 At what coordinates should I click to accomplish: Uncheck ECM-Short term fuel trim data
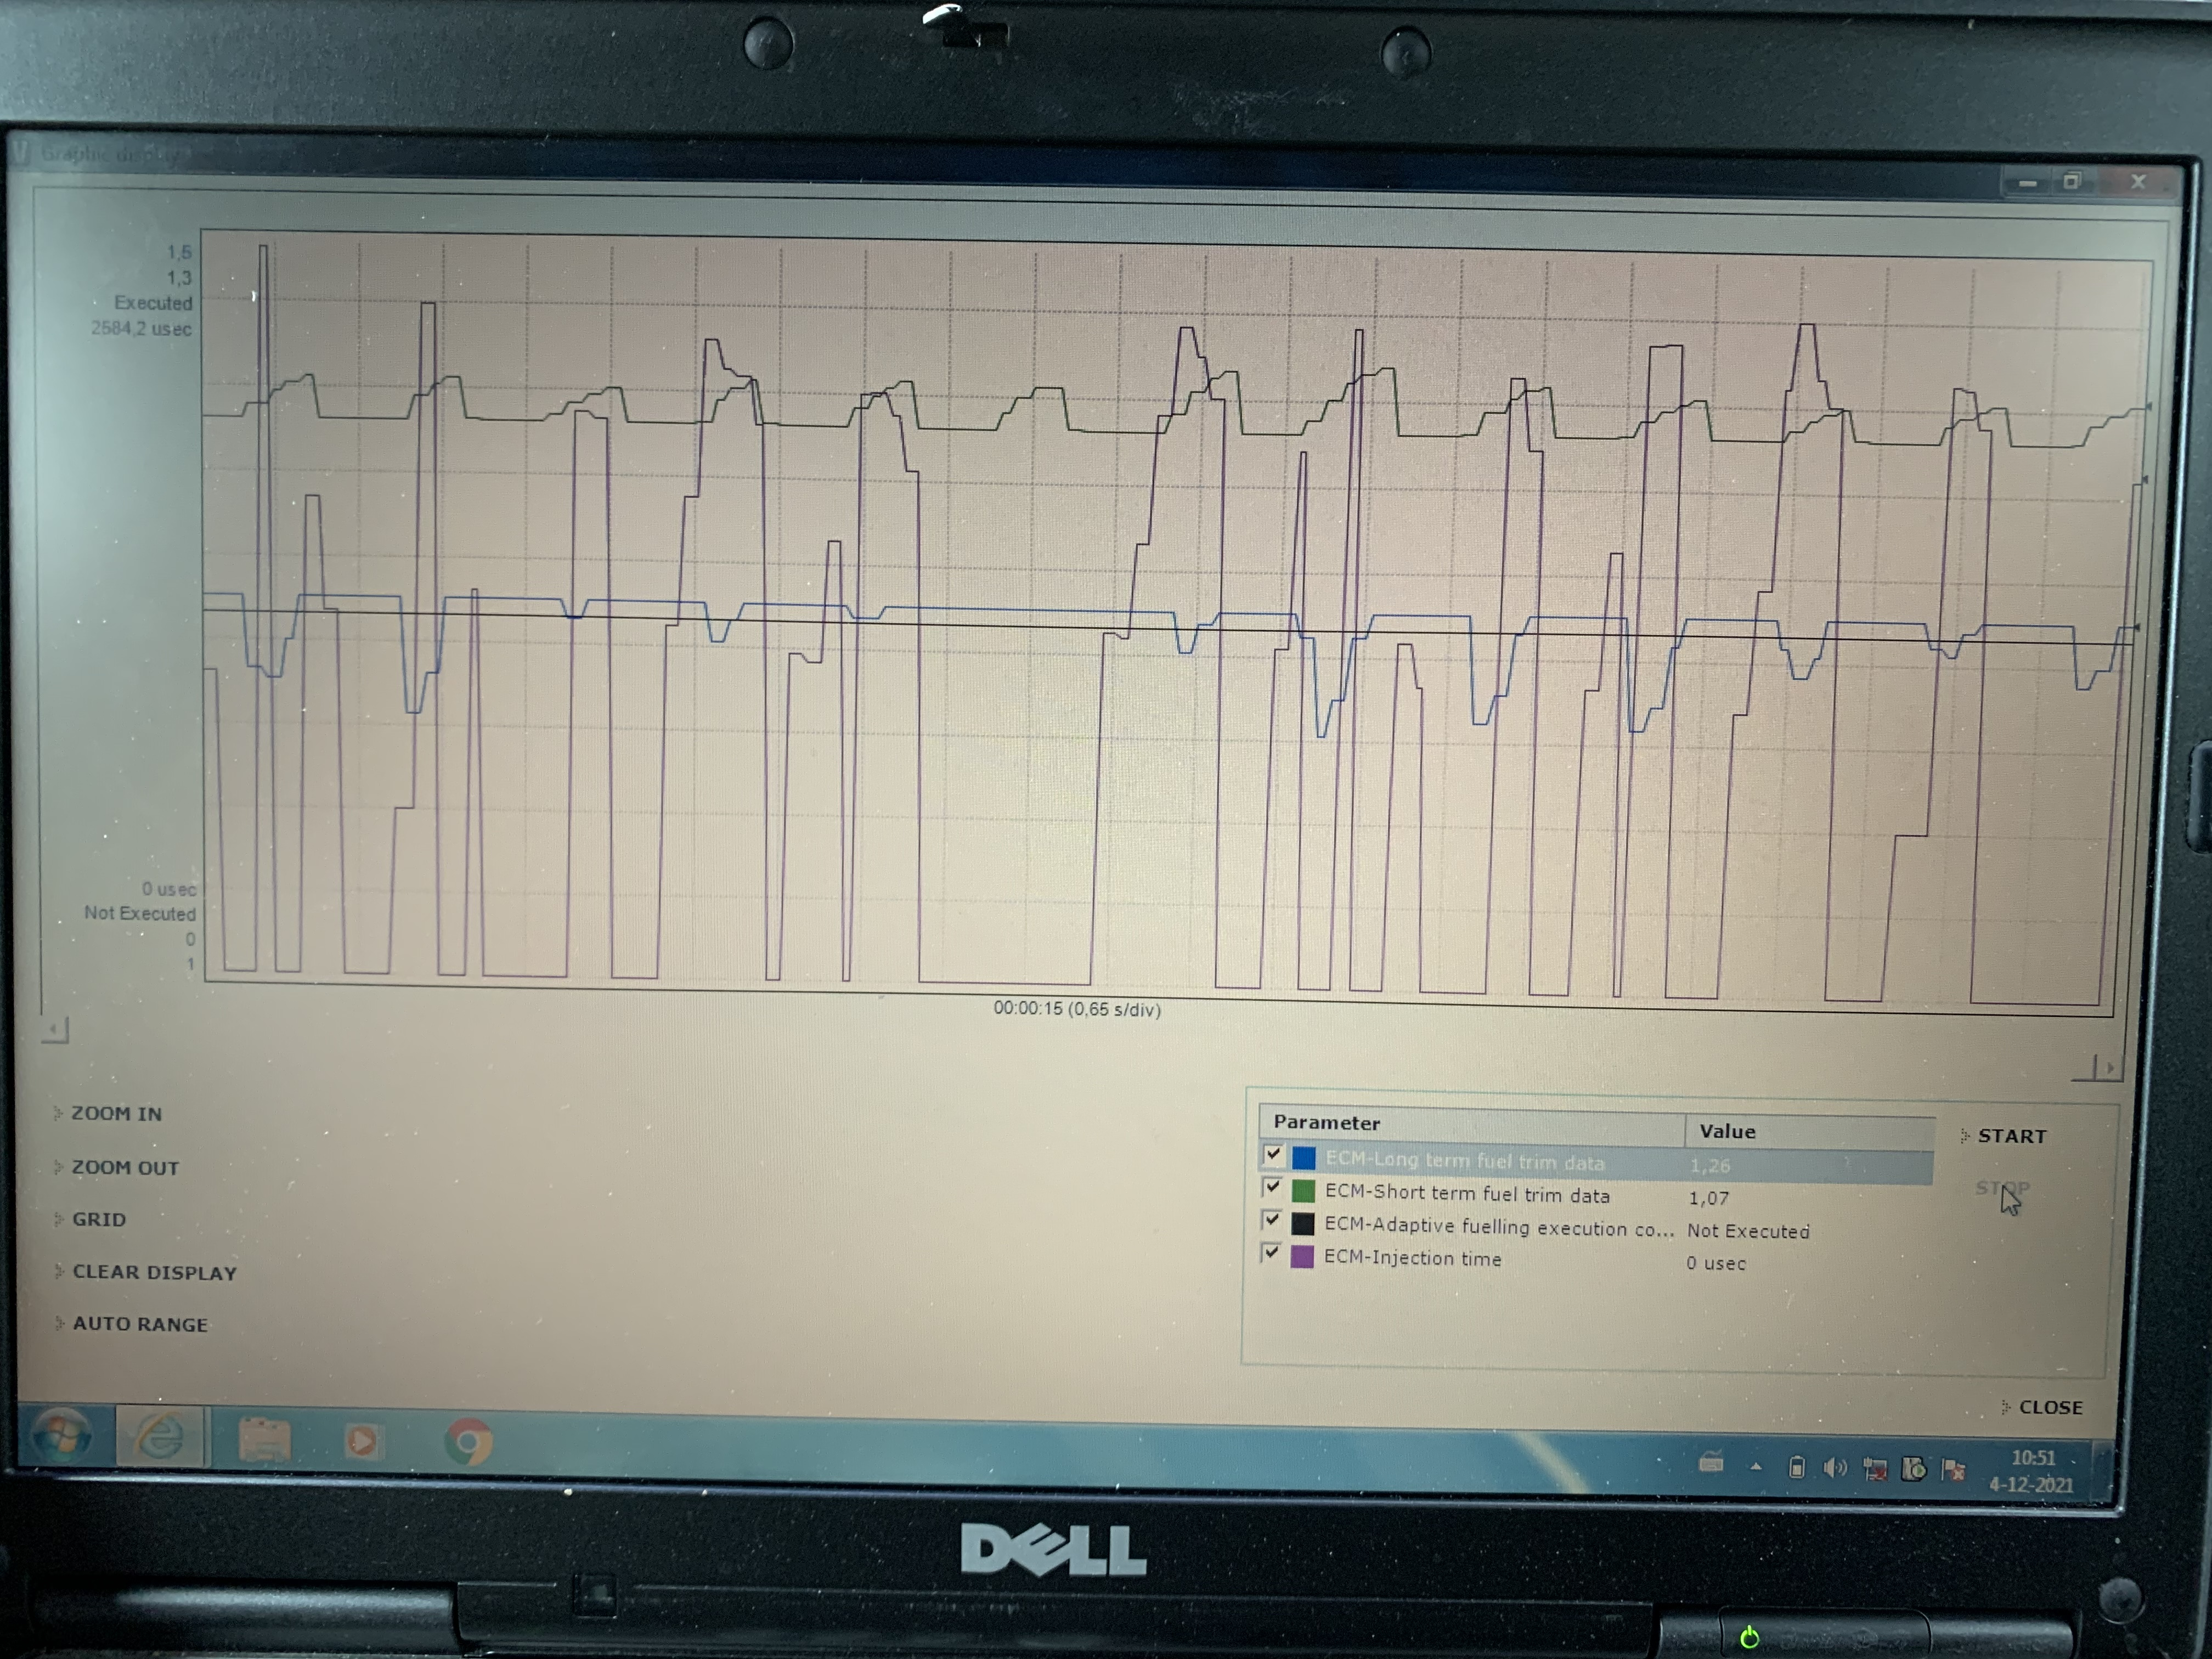(1272, 1188)
